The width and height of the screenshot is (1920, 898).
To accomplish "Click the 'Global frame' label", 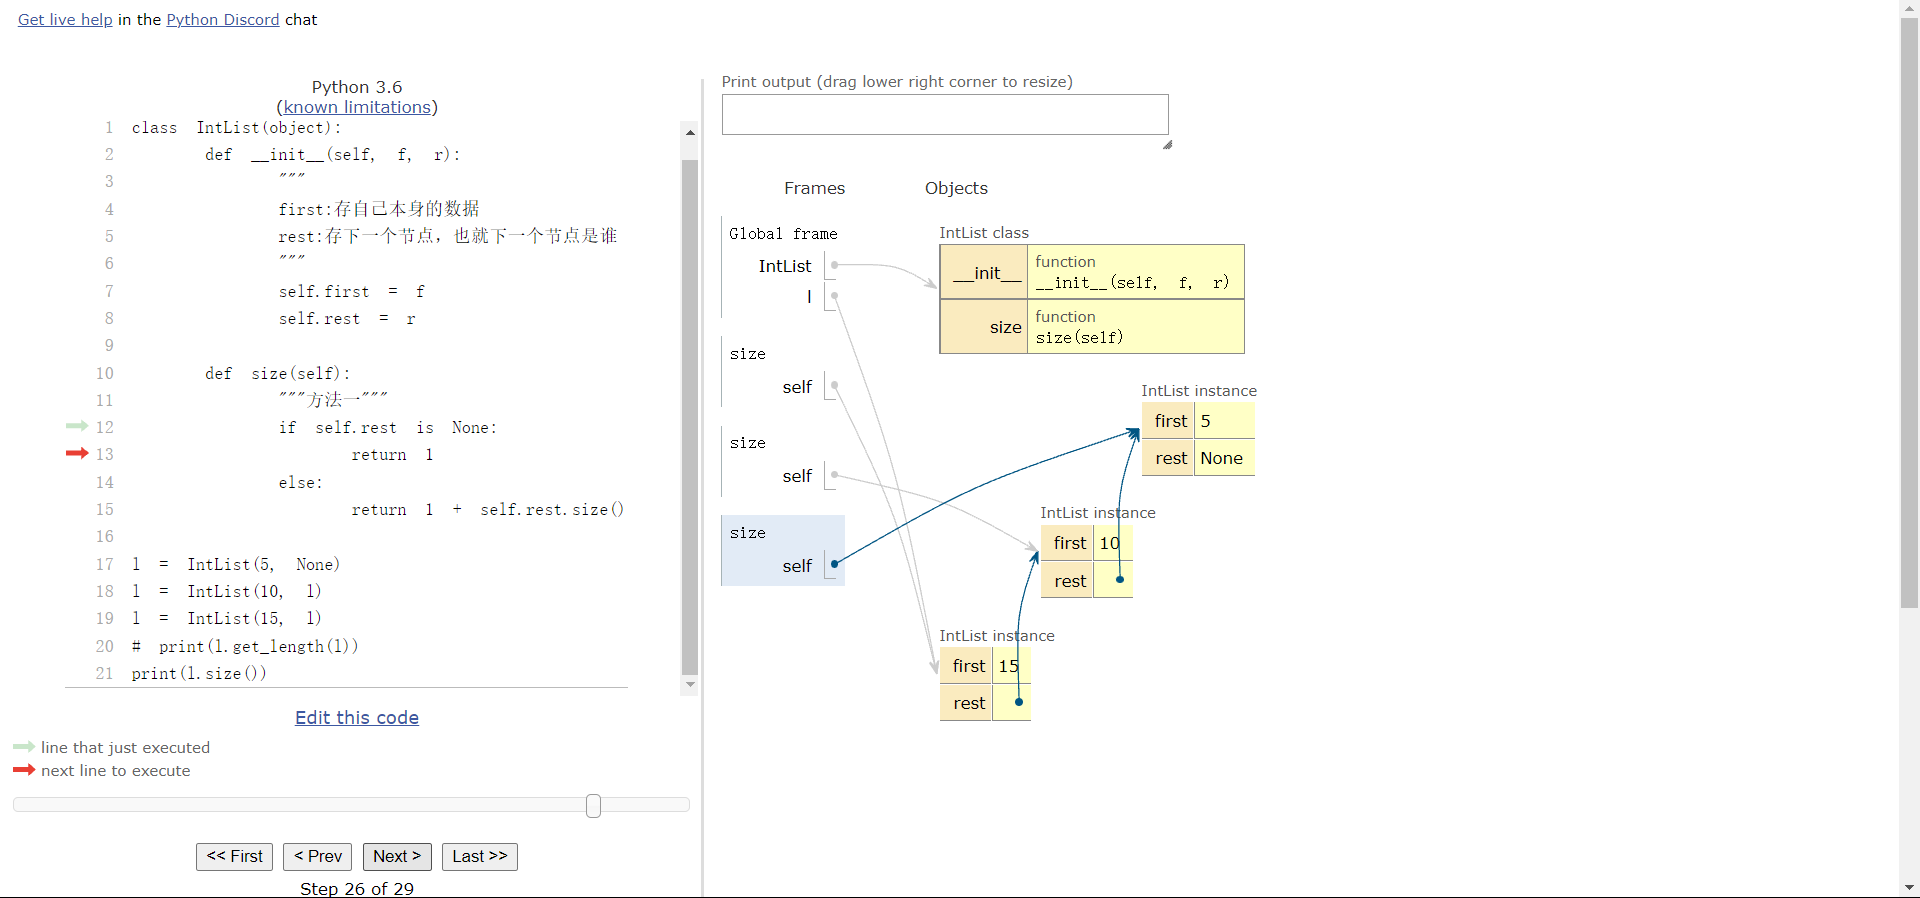I will [x=783, y=234].
